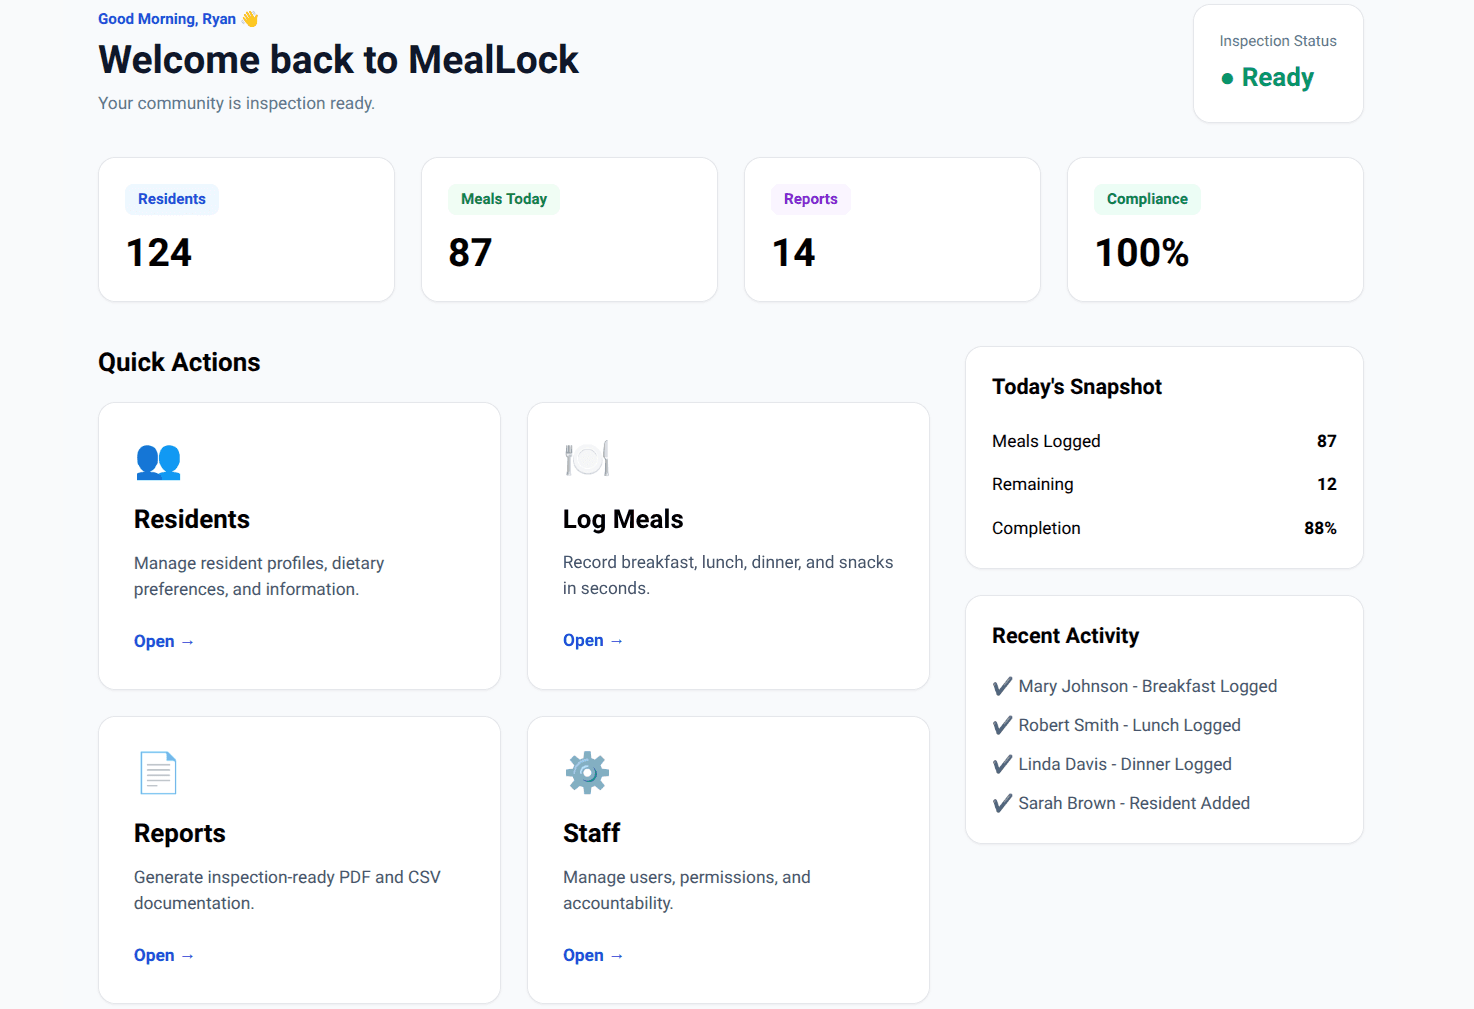Click the 88% completion value

tap(1320, 528)
